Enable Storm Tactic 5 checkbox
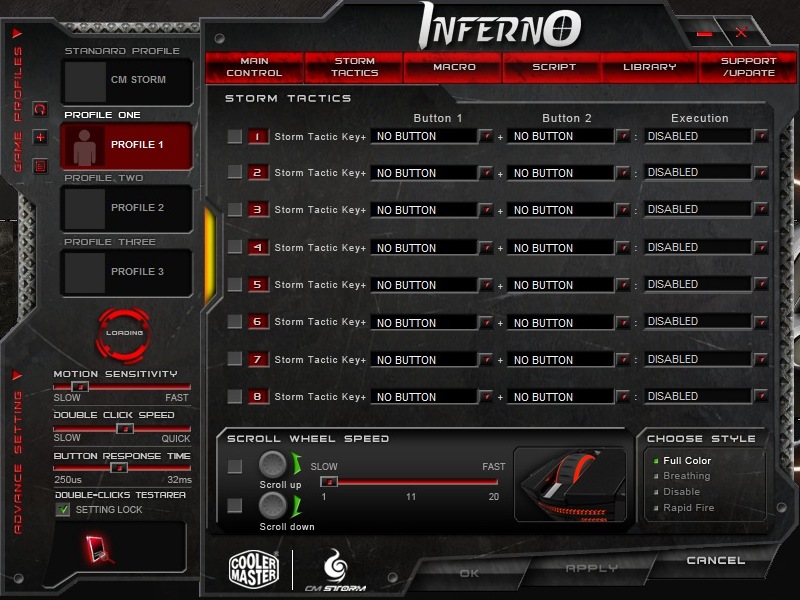The height and width of the screenshot is (600, 800). pos(235,284)
